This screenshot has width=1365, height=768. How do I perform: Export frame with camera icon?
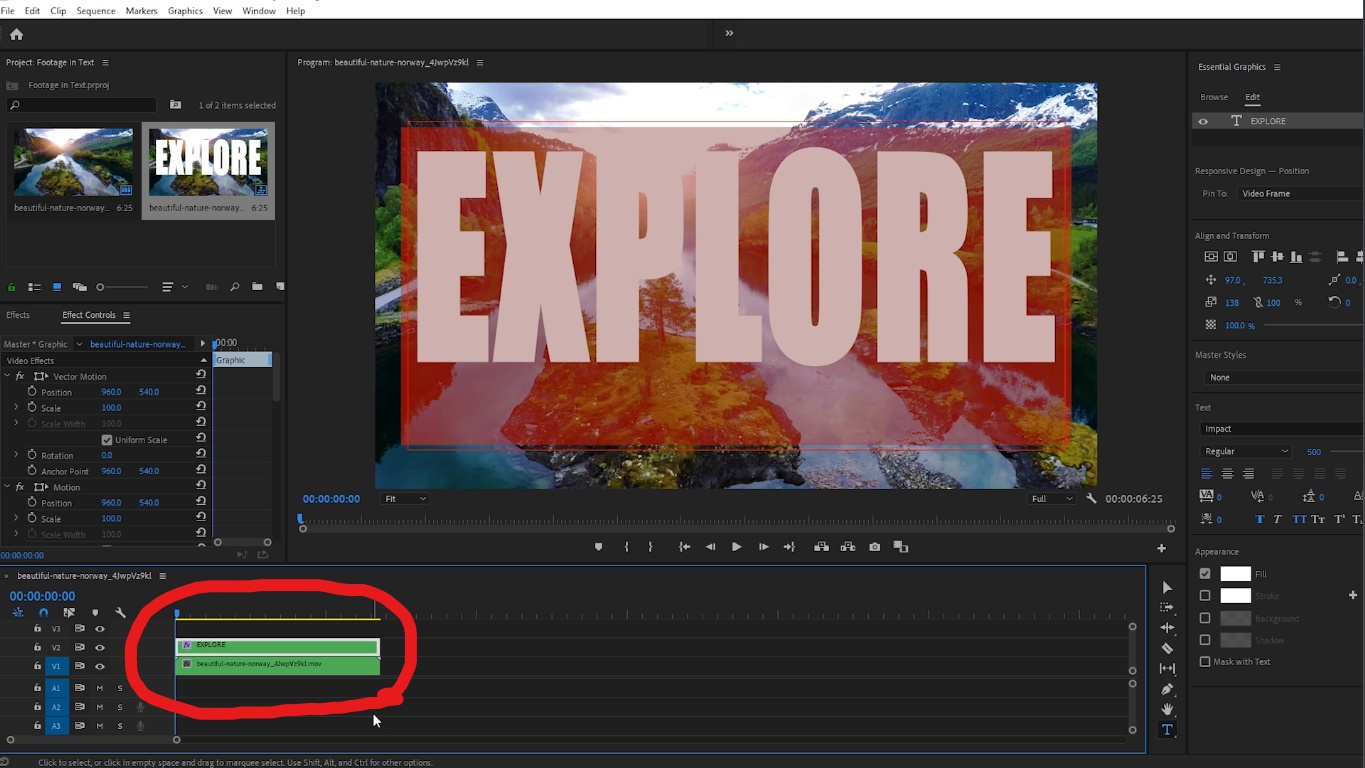[x=875, y=547]
